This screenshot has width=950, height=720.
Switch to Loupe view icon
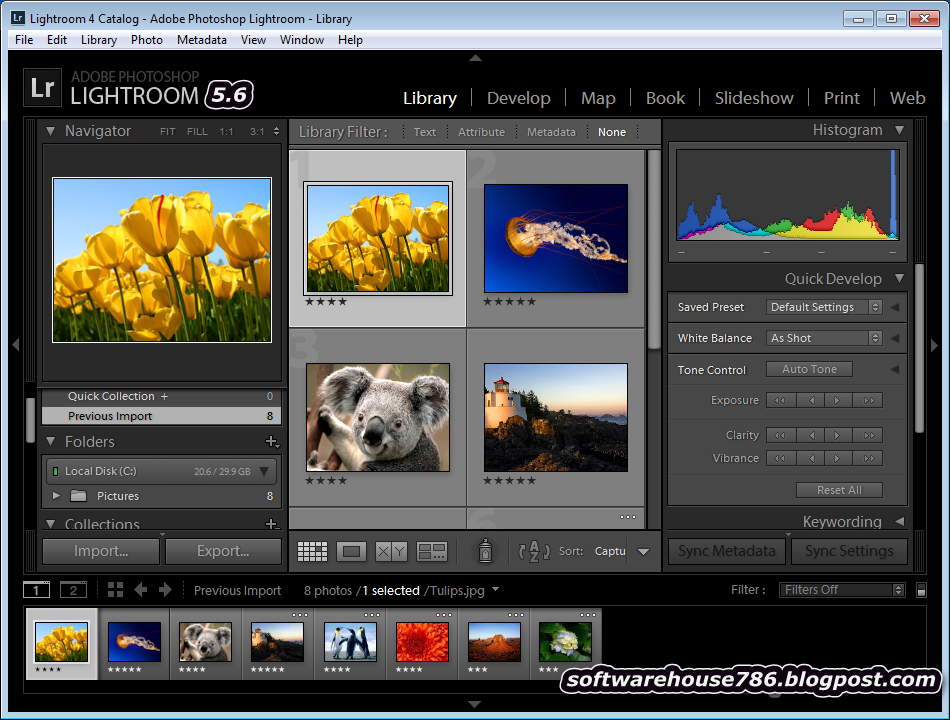tap(351, 551)
